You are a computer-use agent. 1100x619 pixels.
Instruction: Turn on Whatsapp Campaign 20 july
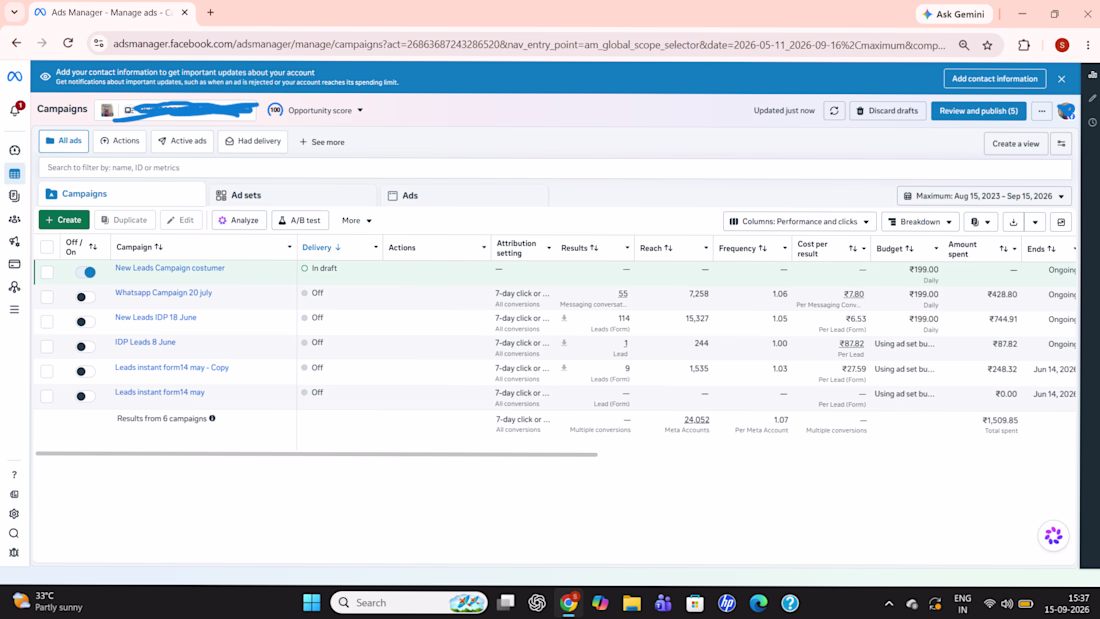tap(86, 297)
